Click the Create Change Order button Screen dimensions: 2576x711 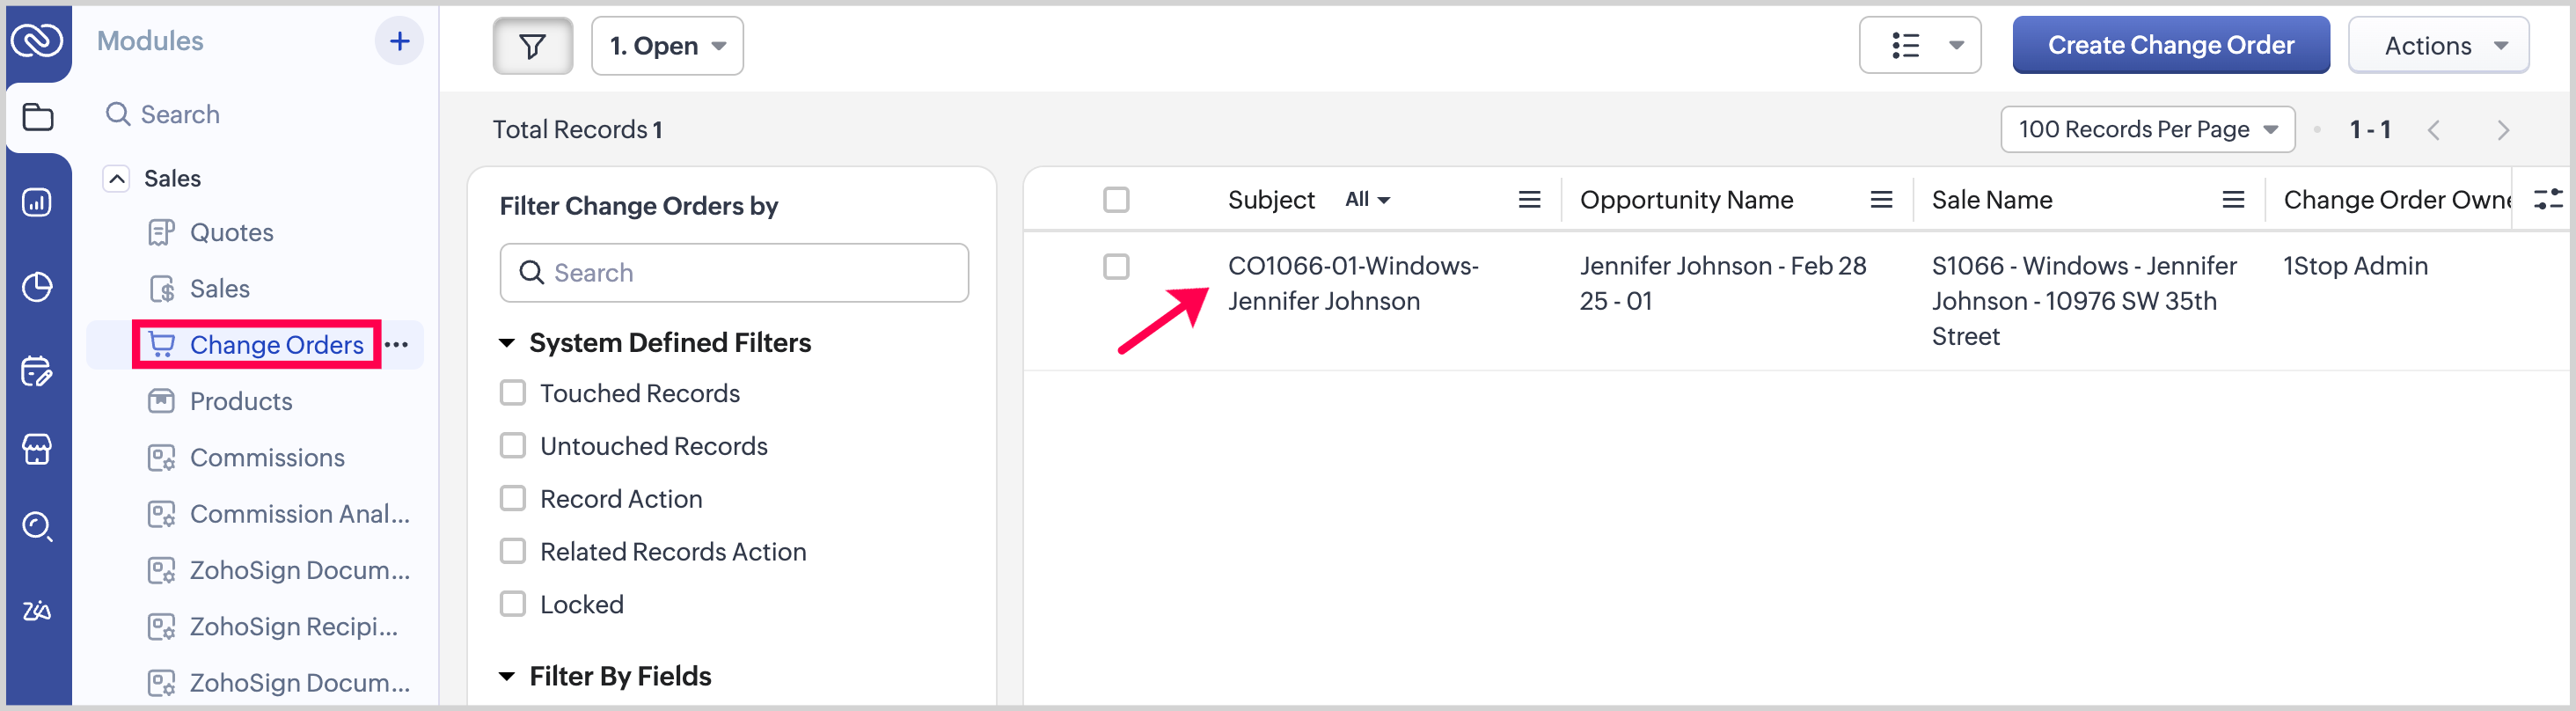(2170, 46)
